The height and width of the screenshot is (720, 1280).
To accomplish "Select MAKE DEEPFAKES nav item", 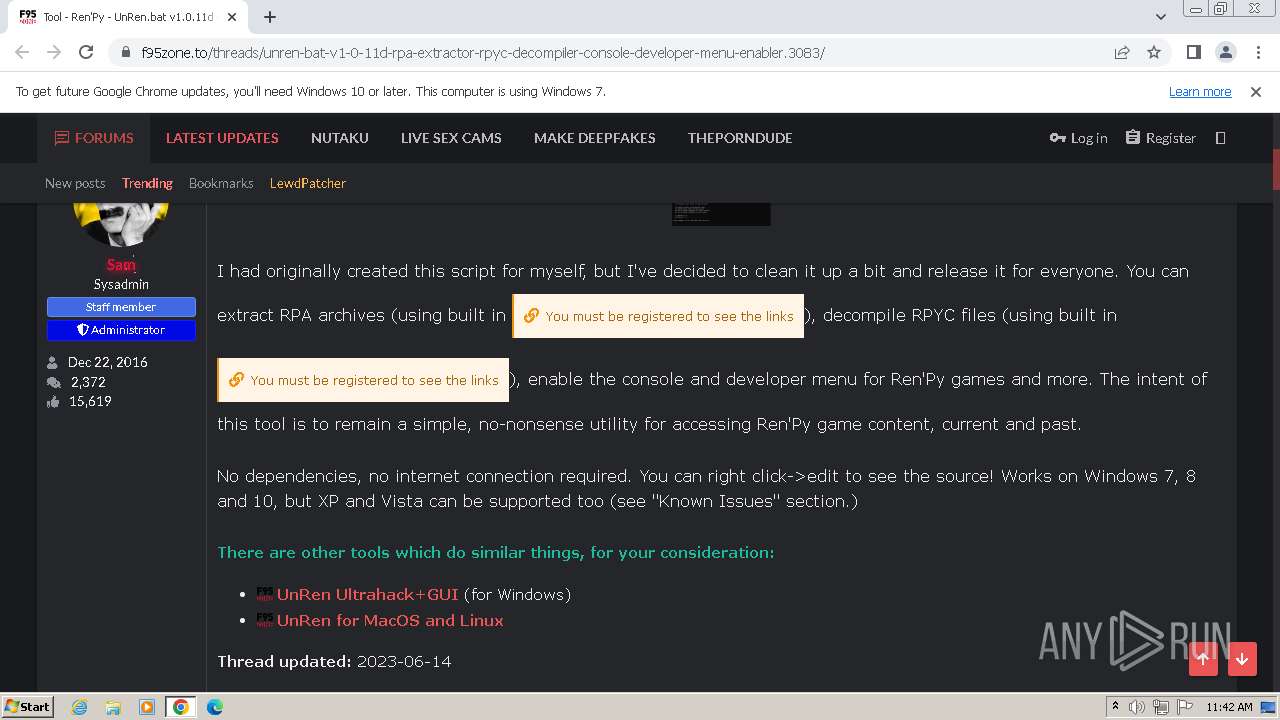I will click(x=595, y=138).
